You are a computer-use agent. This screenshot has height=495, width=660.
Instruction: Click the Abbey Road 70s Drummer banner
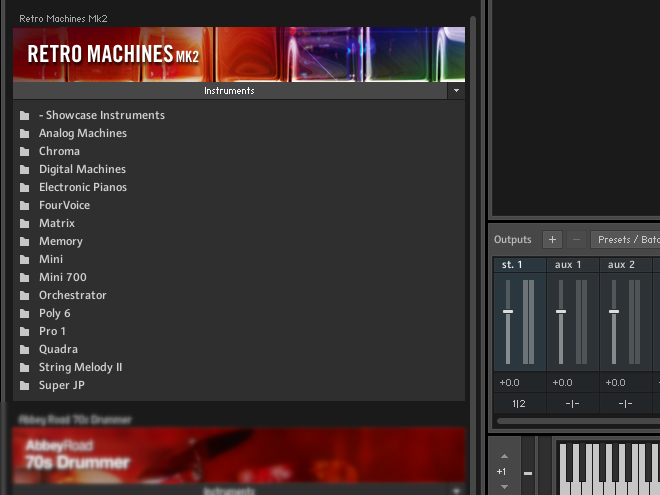[239, 455]
